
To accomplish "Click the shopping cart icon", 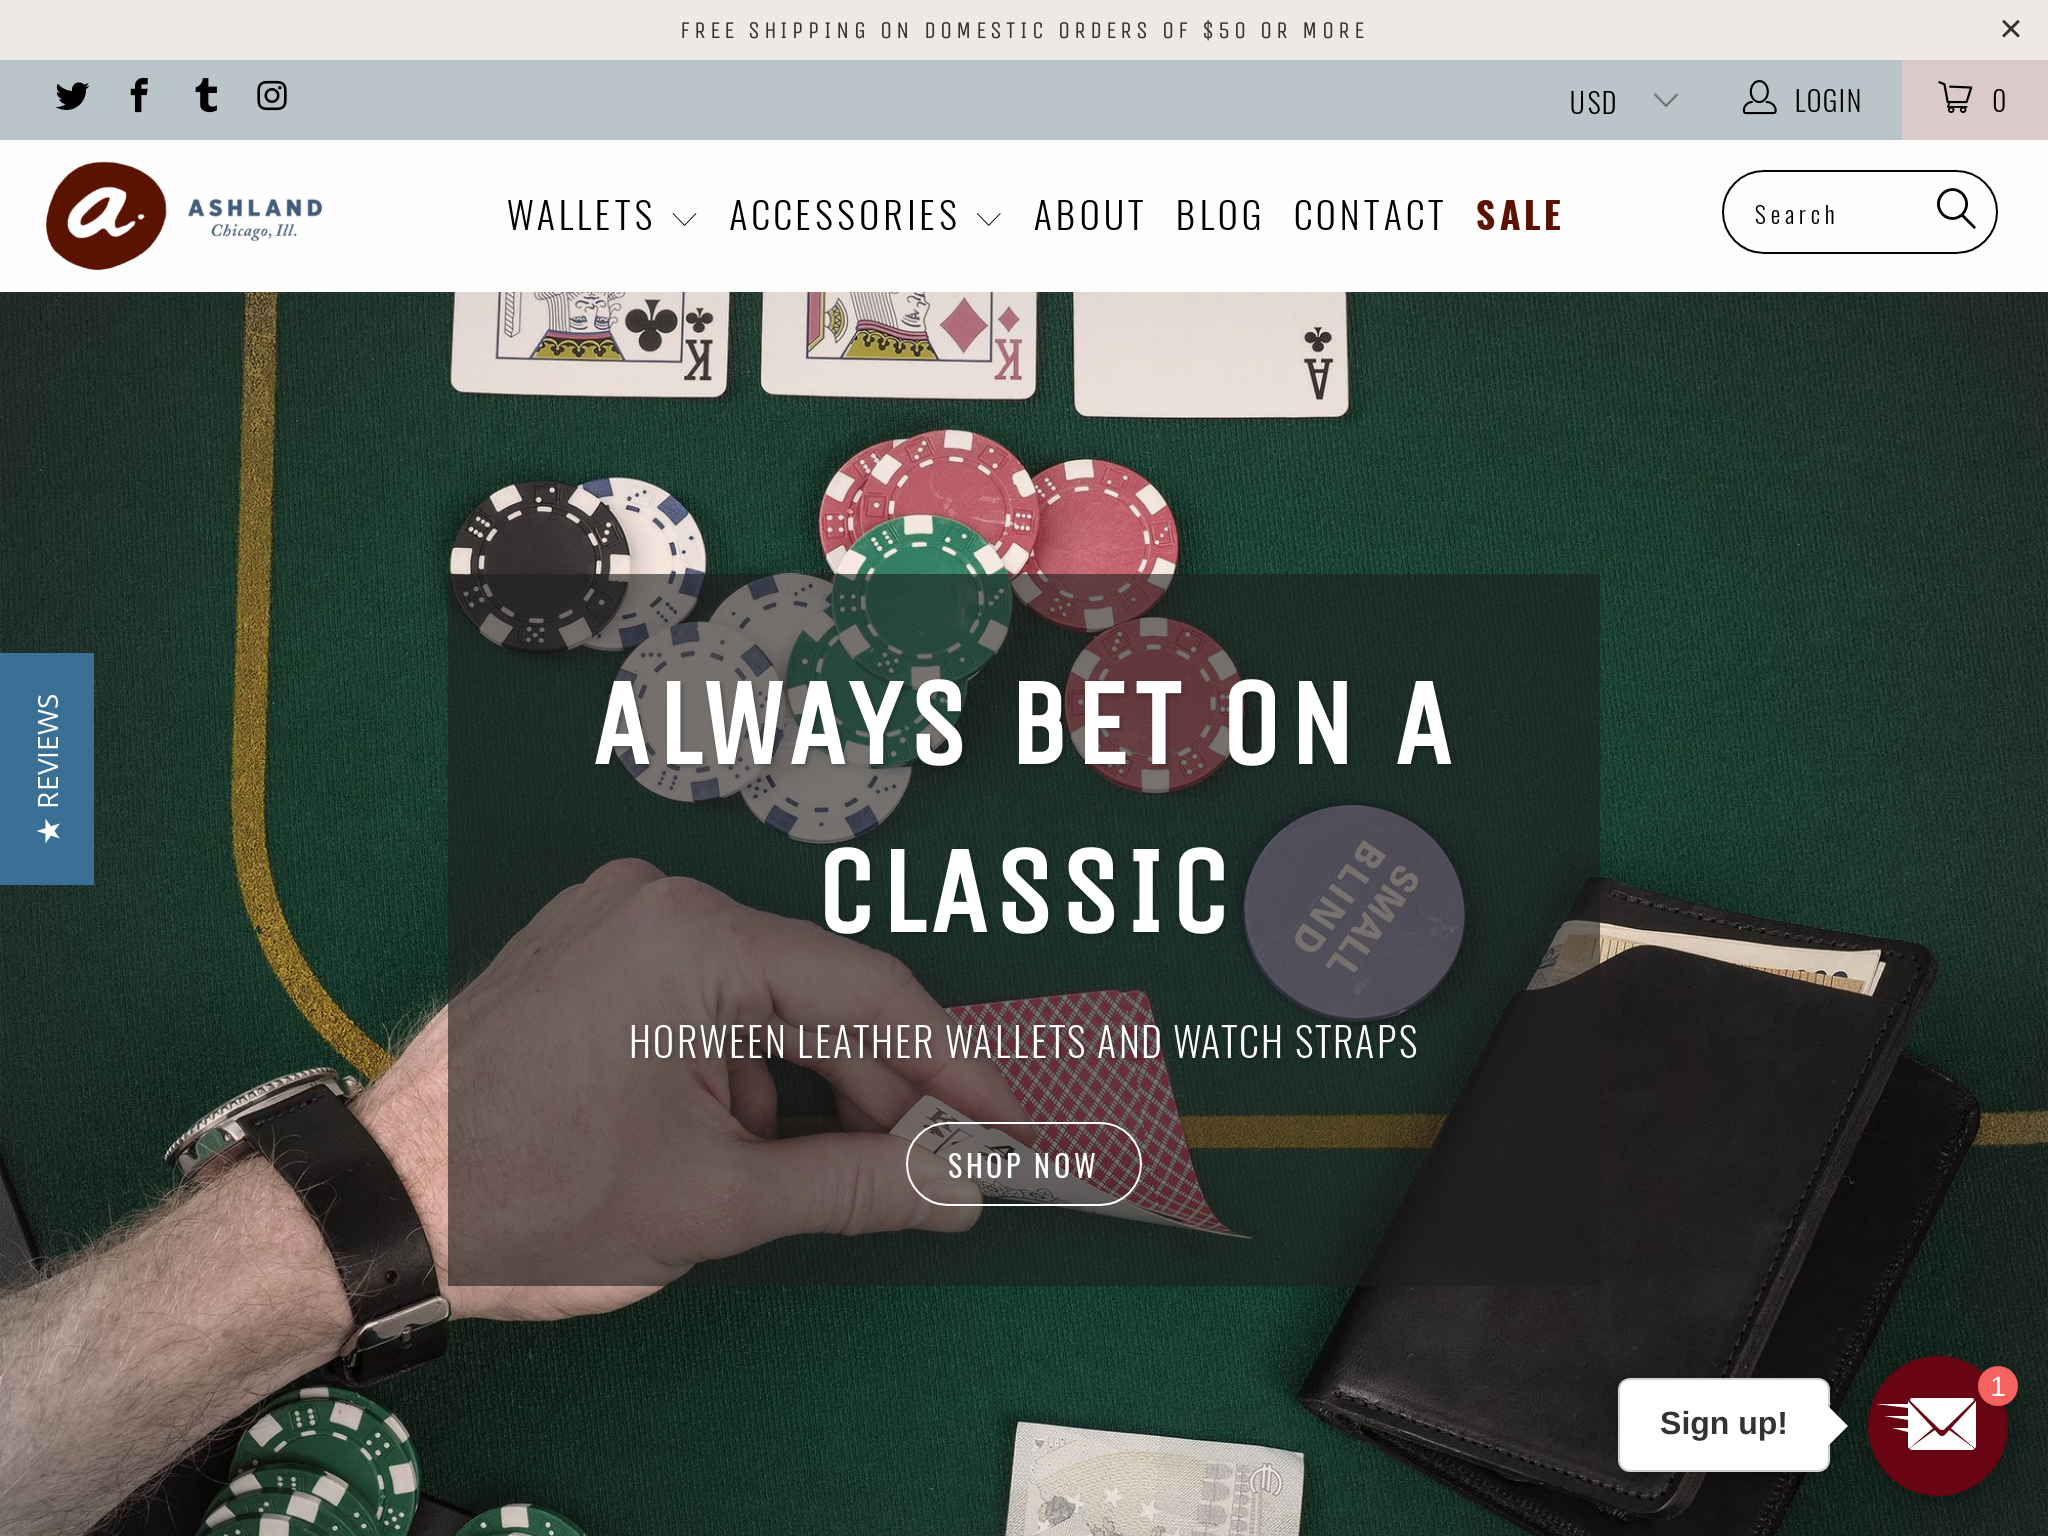I will coord(1955,98).
